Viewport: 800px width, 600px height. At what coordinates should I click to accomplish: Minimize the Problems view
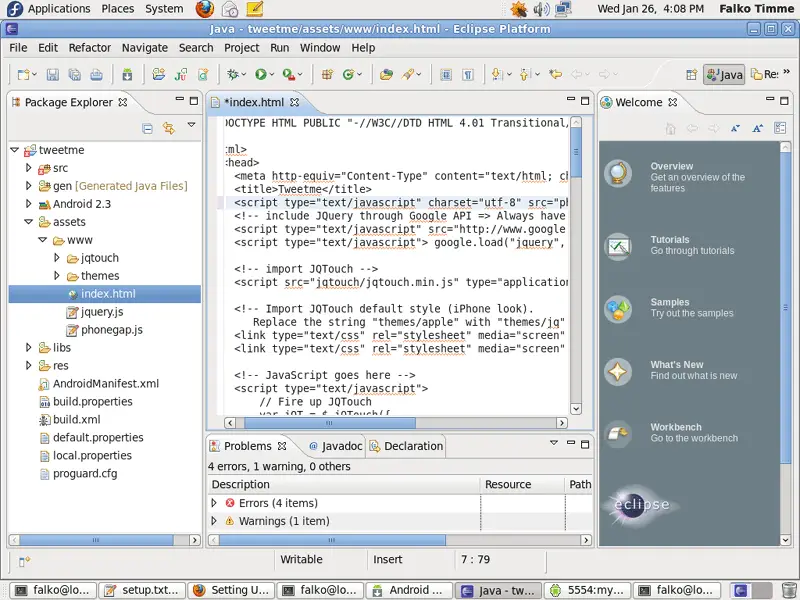(571, 443)
